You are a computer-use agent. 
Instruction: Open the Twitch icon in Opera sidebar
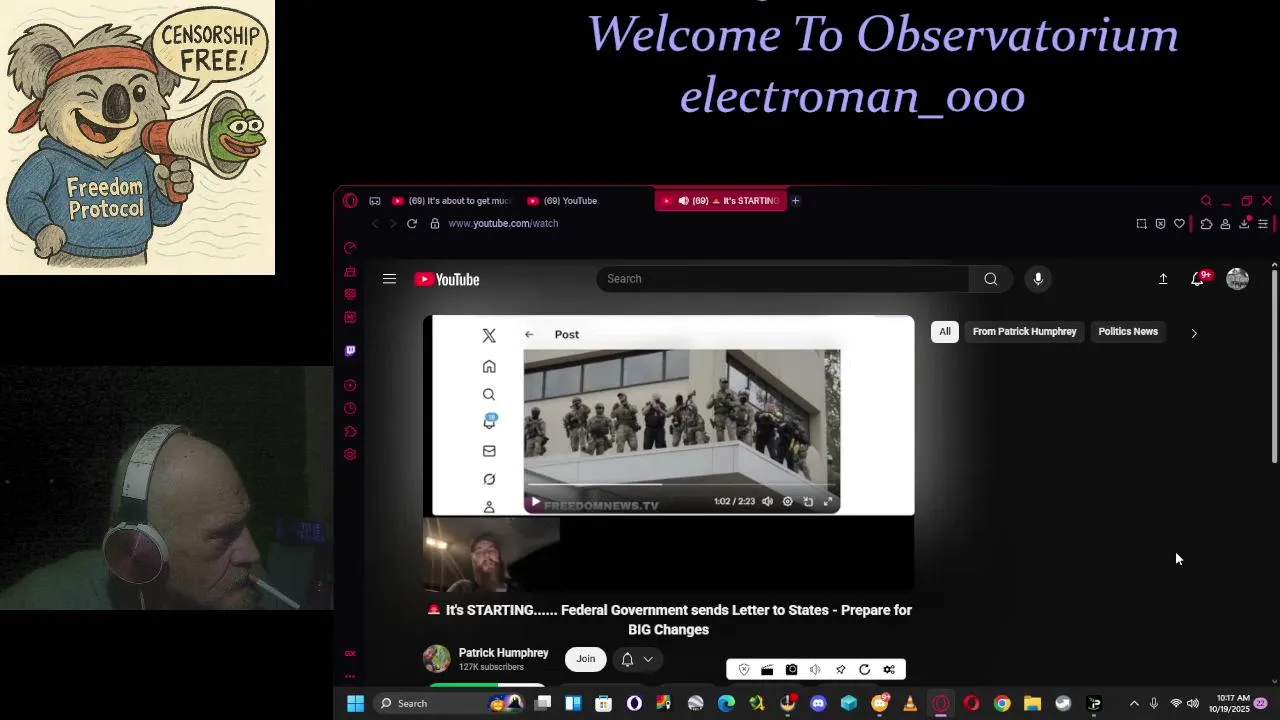pos(350,351)
